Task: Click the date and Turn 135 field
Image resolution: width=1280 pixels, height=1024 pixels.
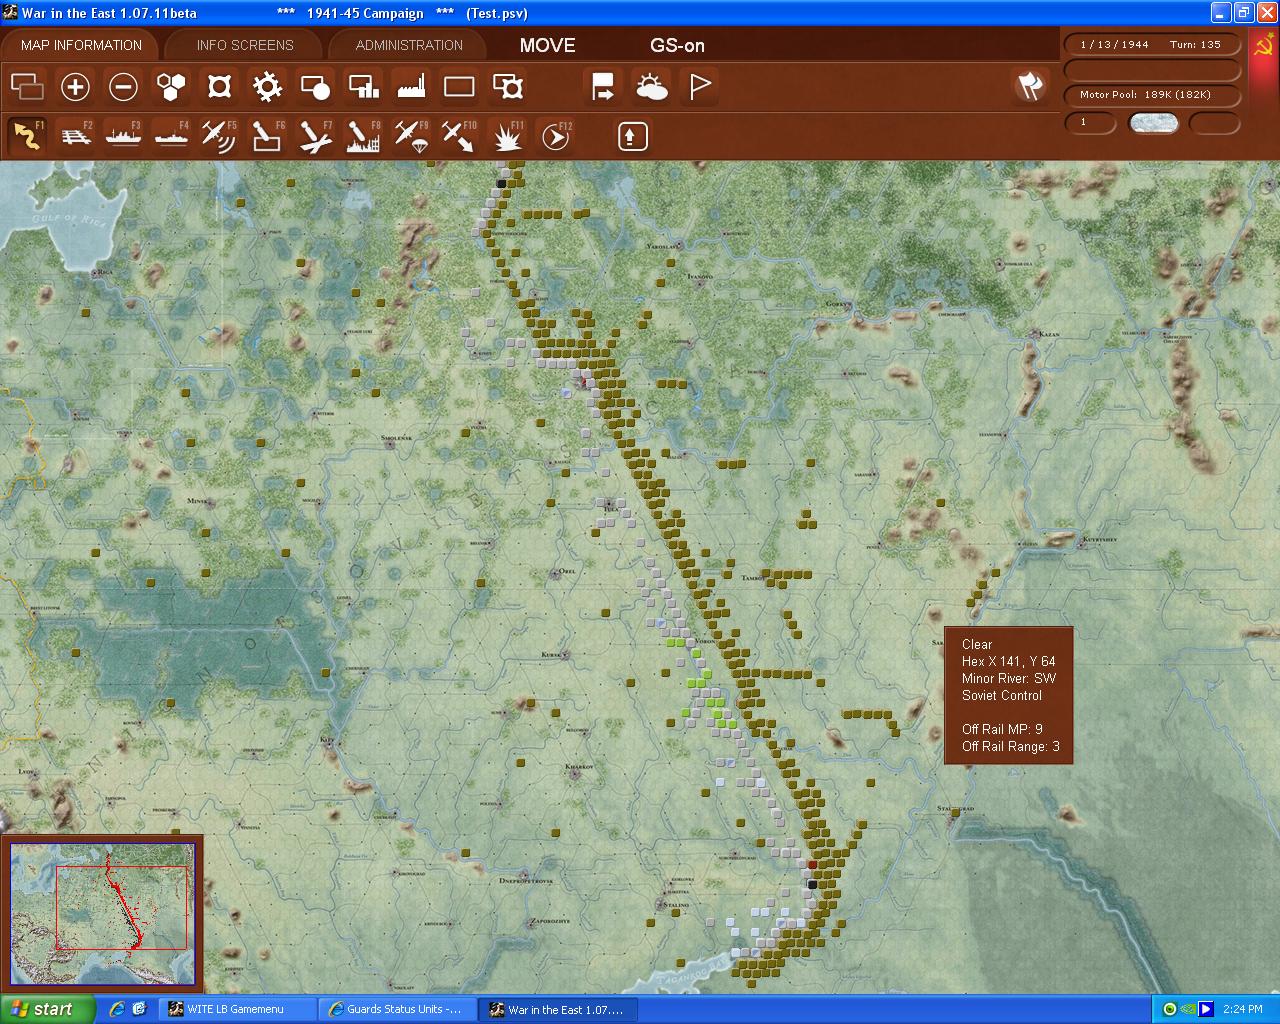Action: [x=1154, y=44]
